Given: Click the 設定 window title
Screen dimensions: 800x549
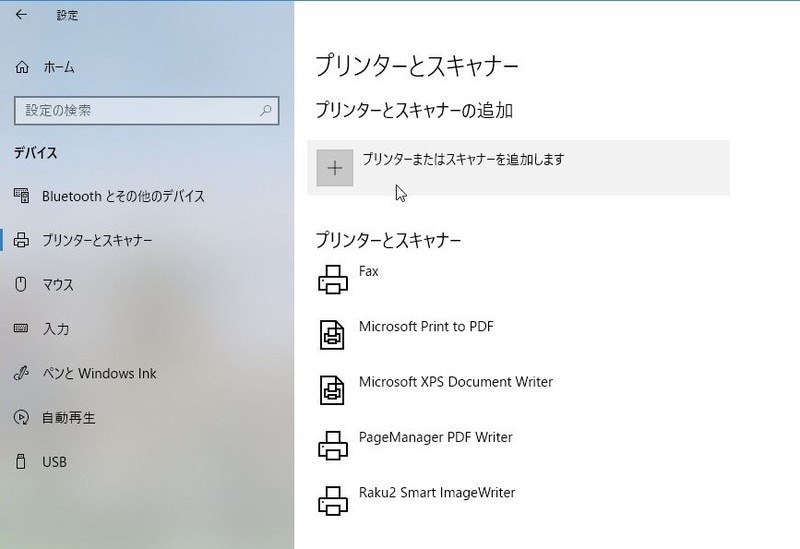Looking at the screenshot, I should (67, 15).
